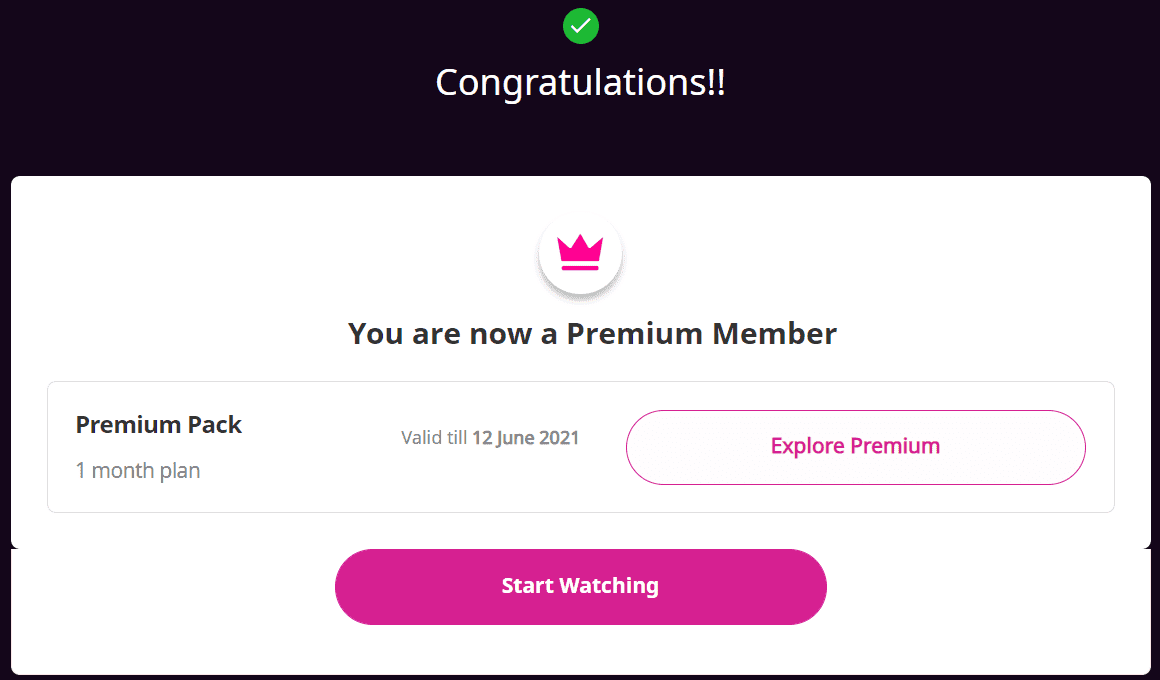Screen dimensions: 1160x680
Task: Click the Valid till 12 June 2021 date
Action: [x=490, y=438]
